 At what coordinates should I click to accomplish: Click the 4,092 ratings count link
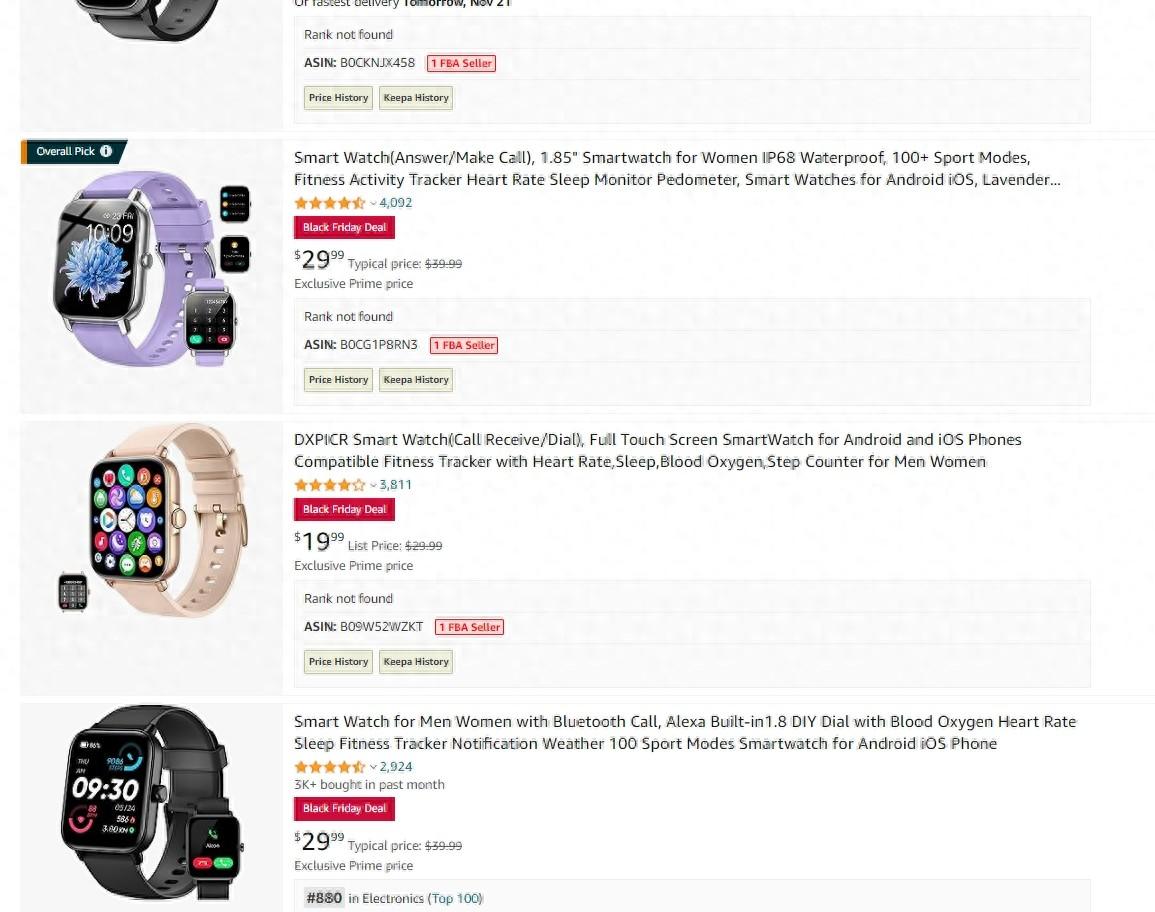(x=396, y=203)
